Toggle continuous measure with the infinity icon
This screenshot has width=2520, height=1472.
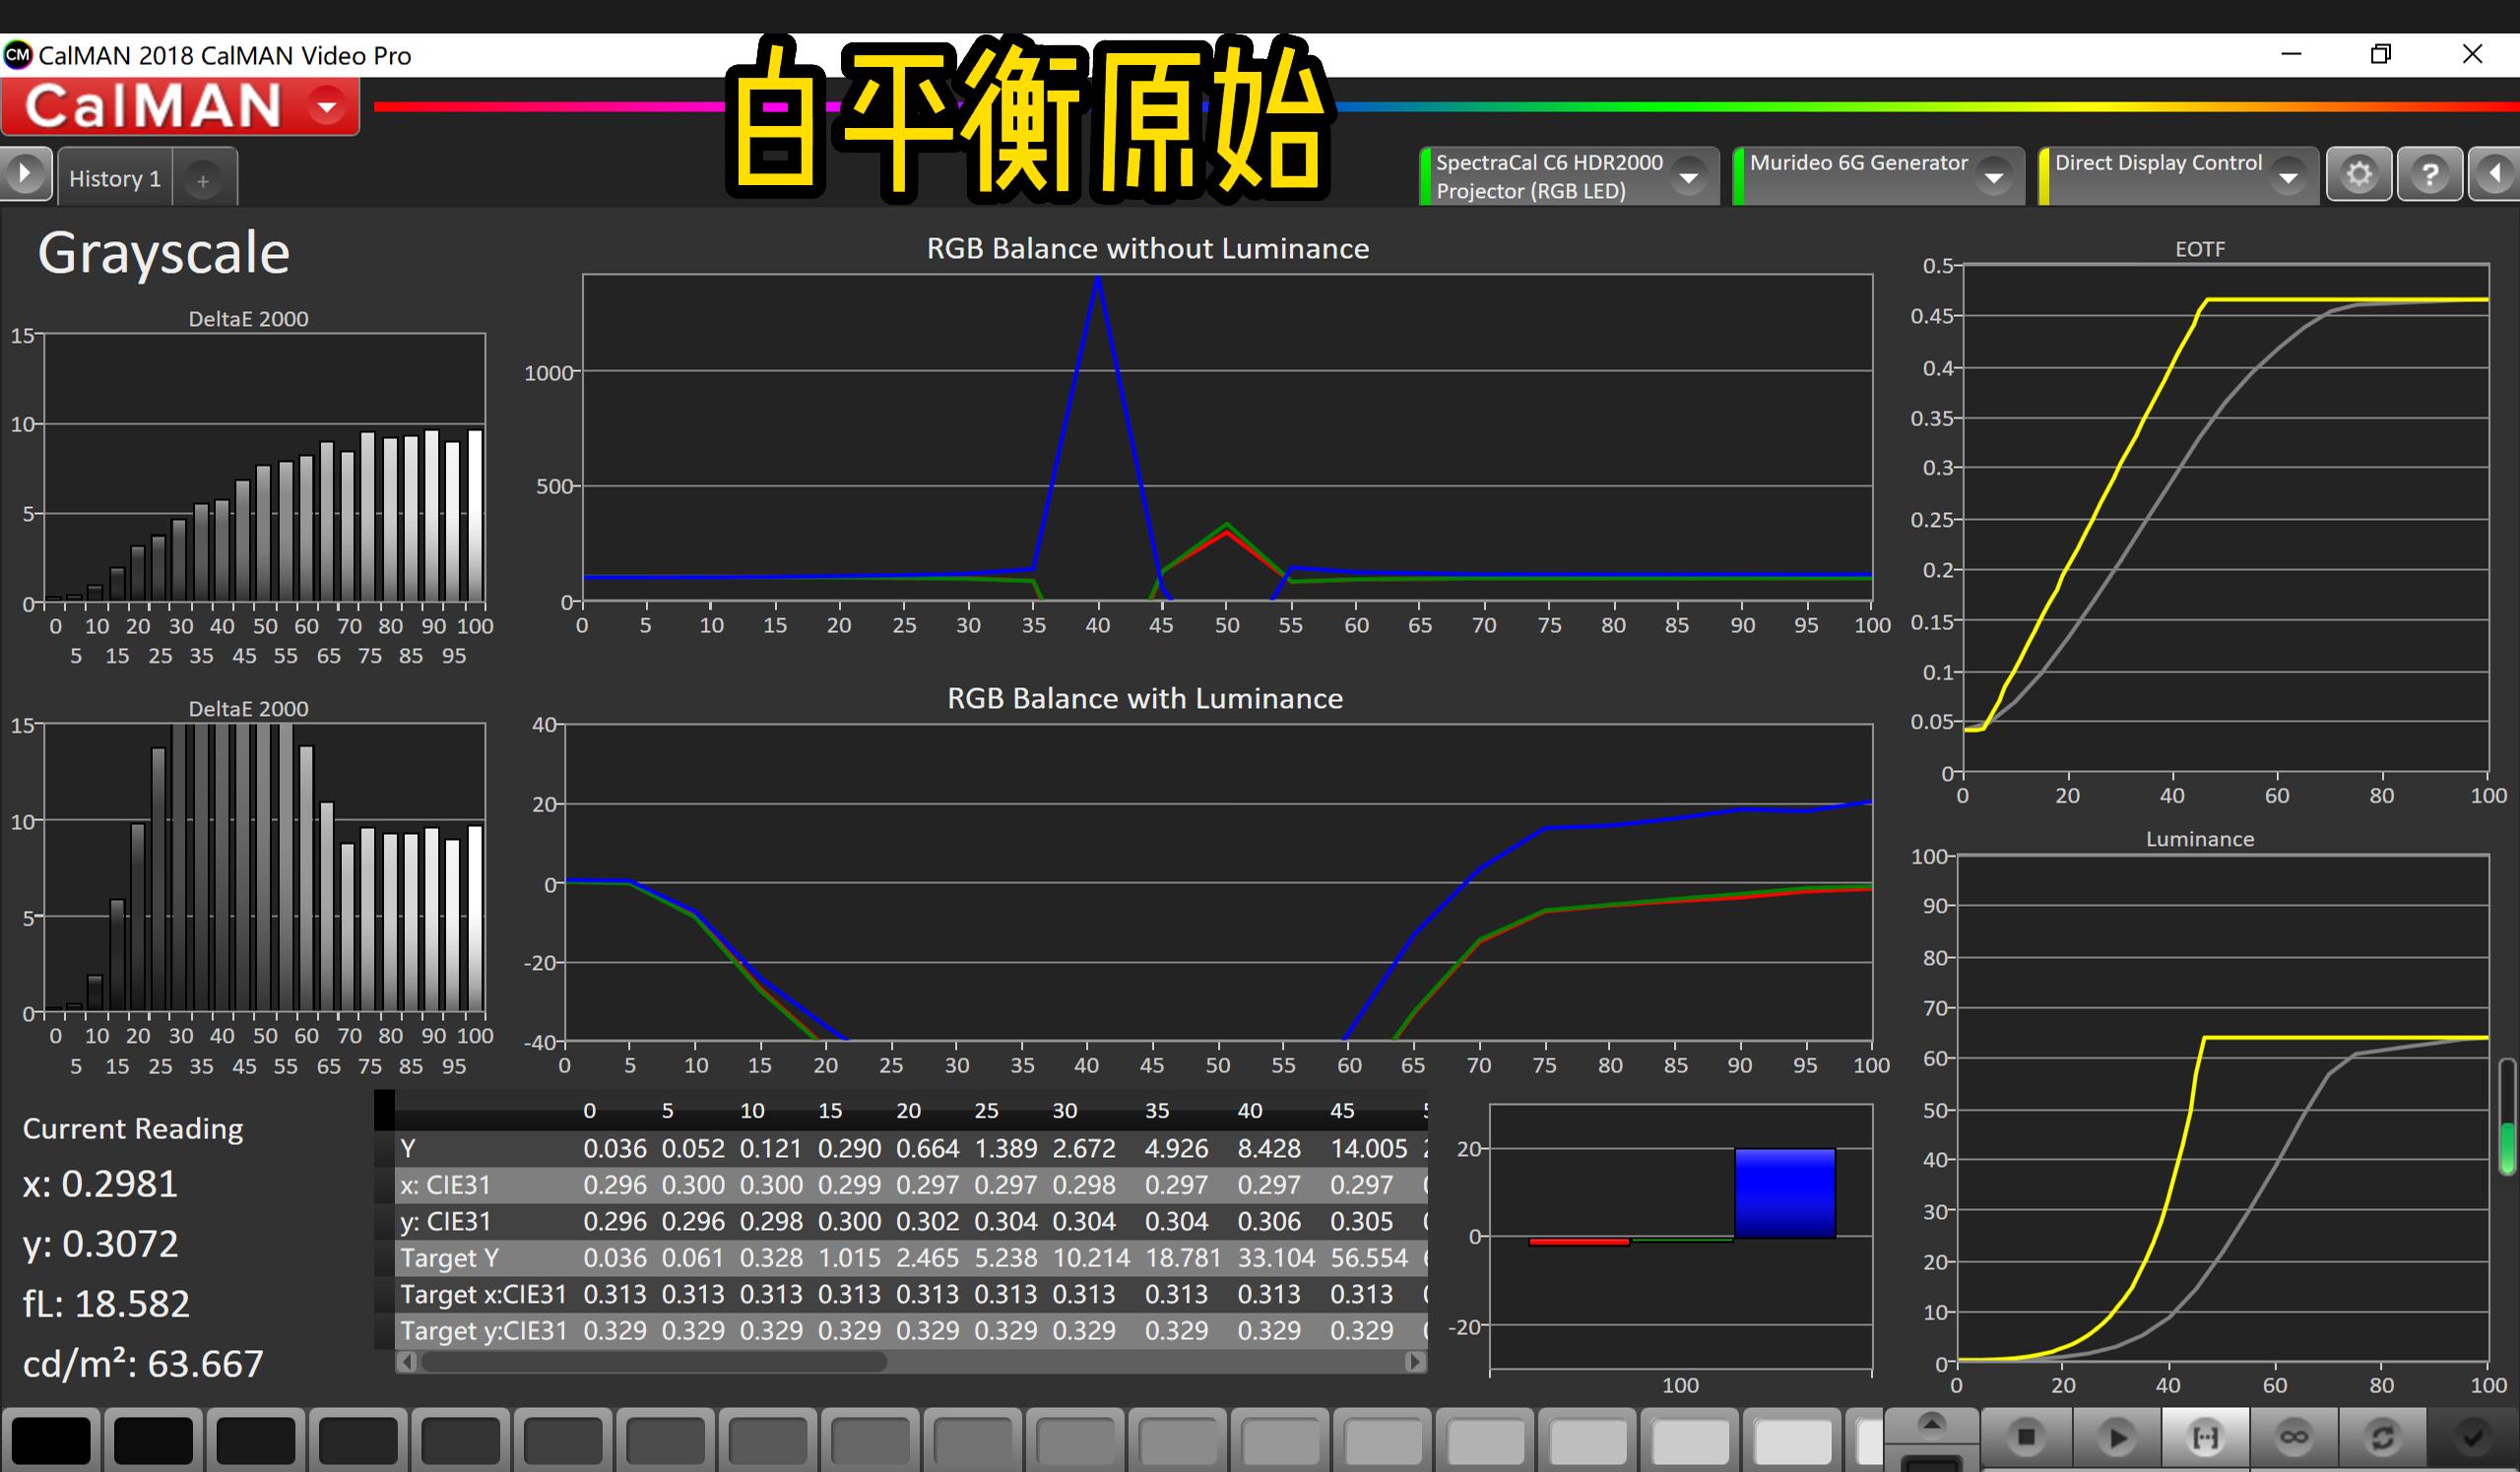click(x=2295, y=1438)
